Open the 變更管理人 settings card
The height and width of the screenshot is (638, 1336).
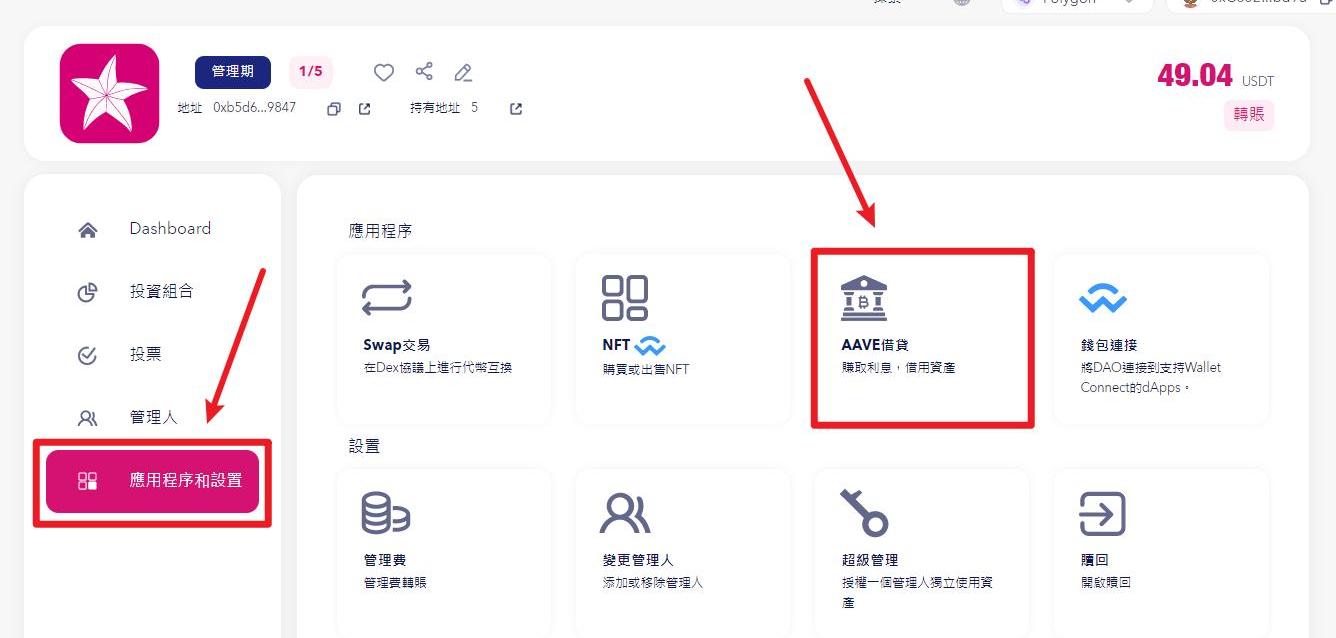click(683, 553)
